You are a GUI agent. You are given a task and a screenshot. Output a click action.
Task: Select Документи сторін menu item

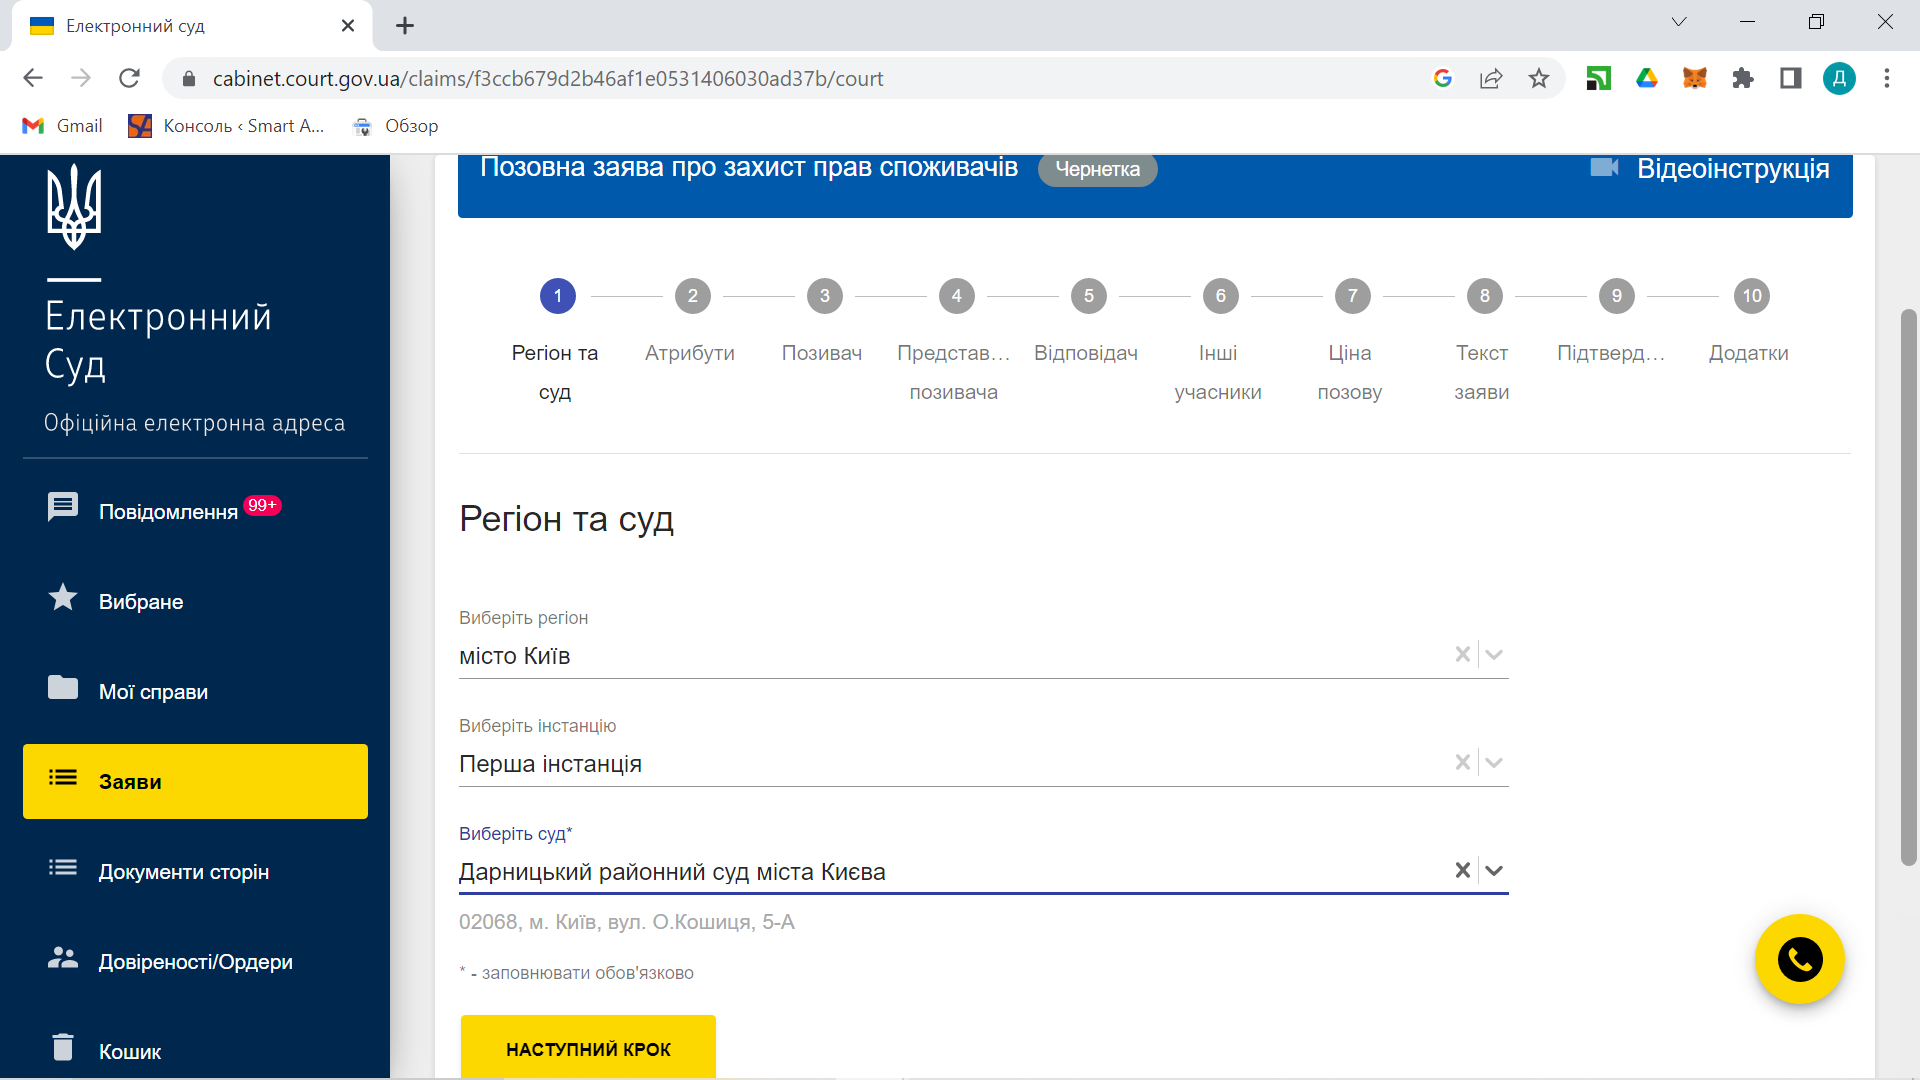click(184, 872)
